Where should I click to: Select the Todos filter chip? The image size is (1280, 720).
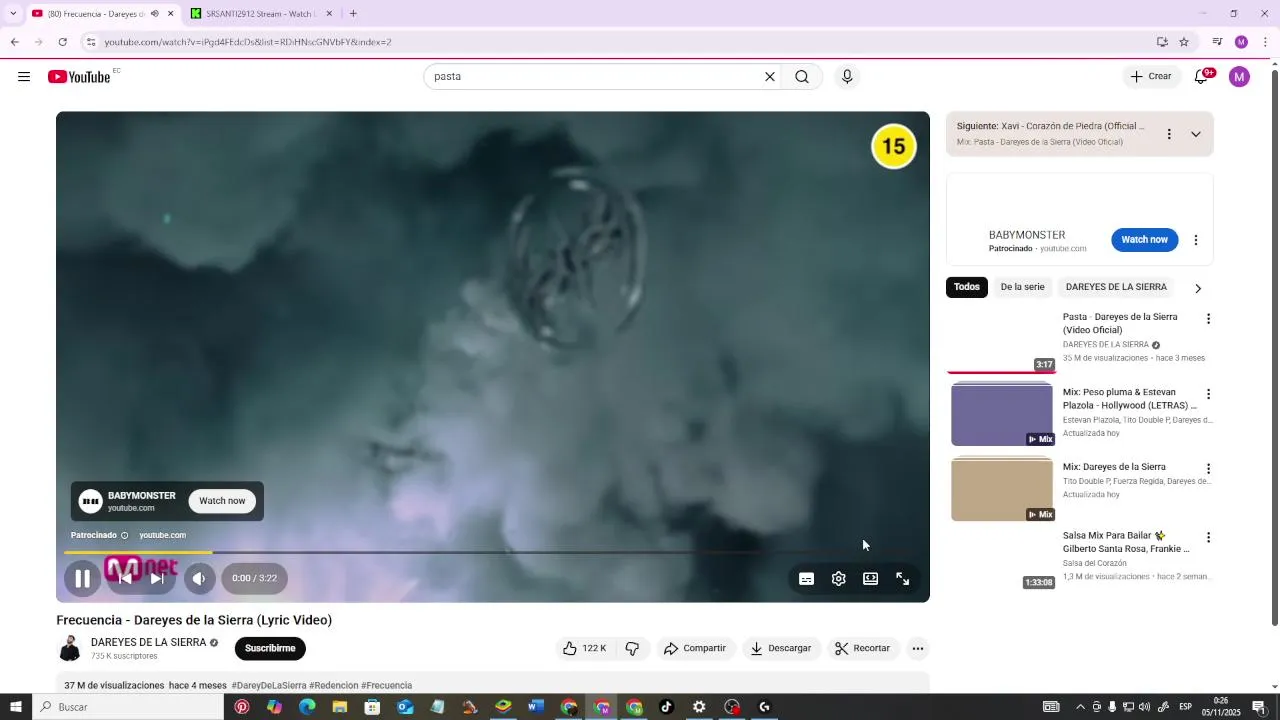pyautogui.click(x=967, y=287)
